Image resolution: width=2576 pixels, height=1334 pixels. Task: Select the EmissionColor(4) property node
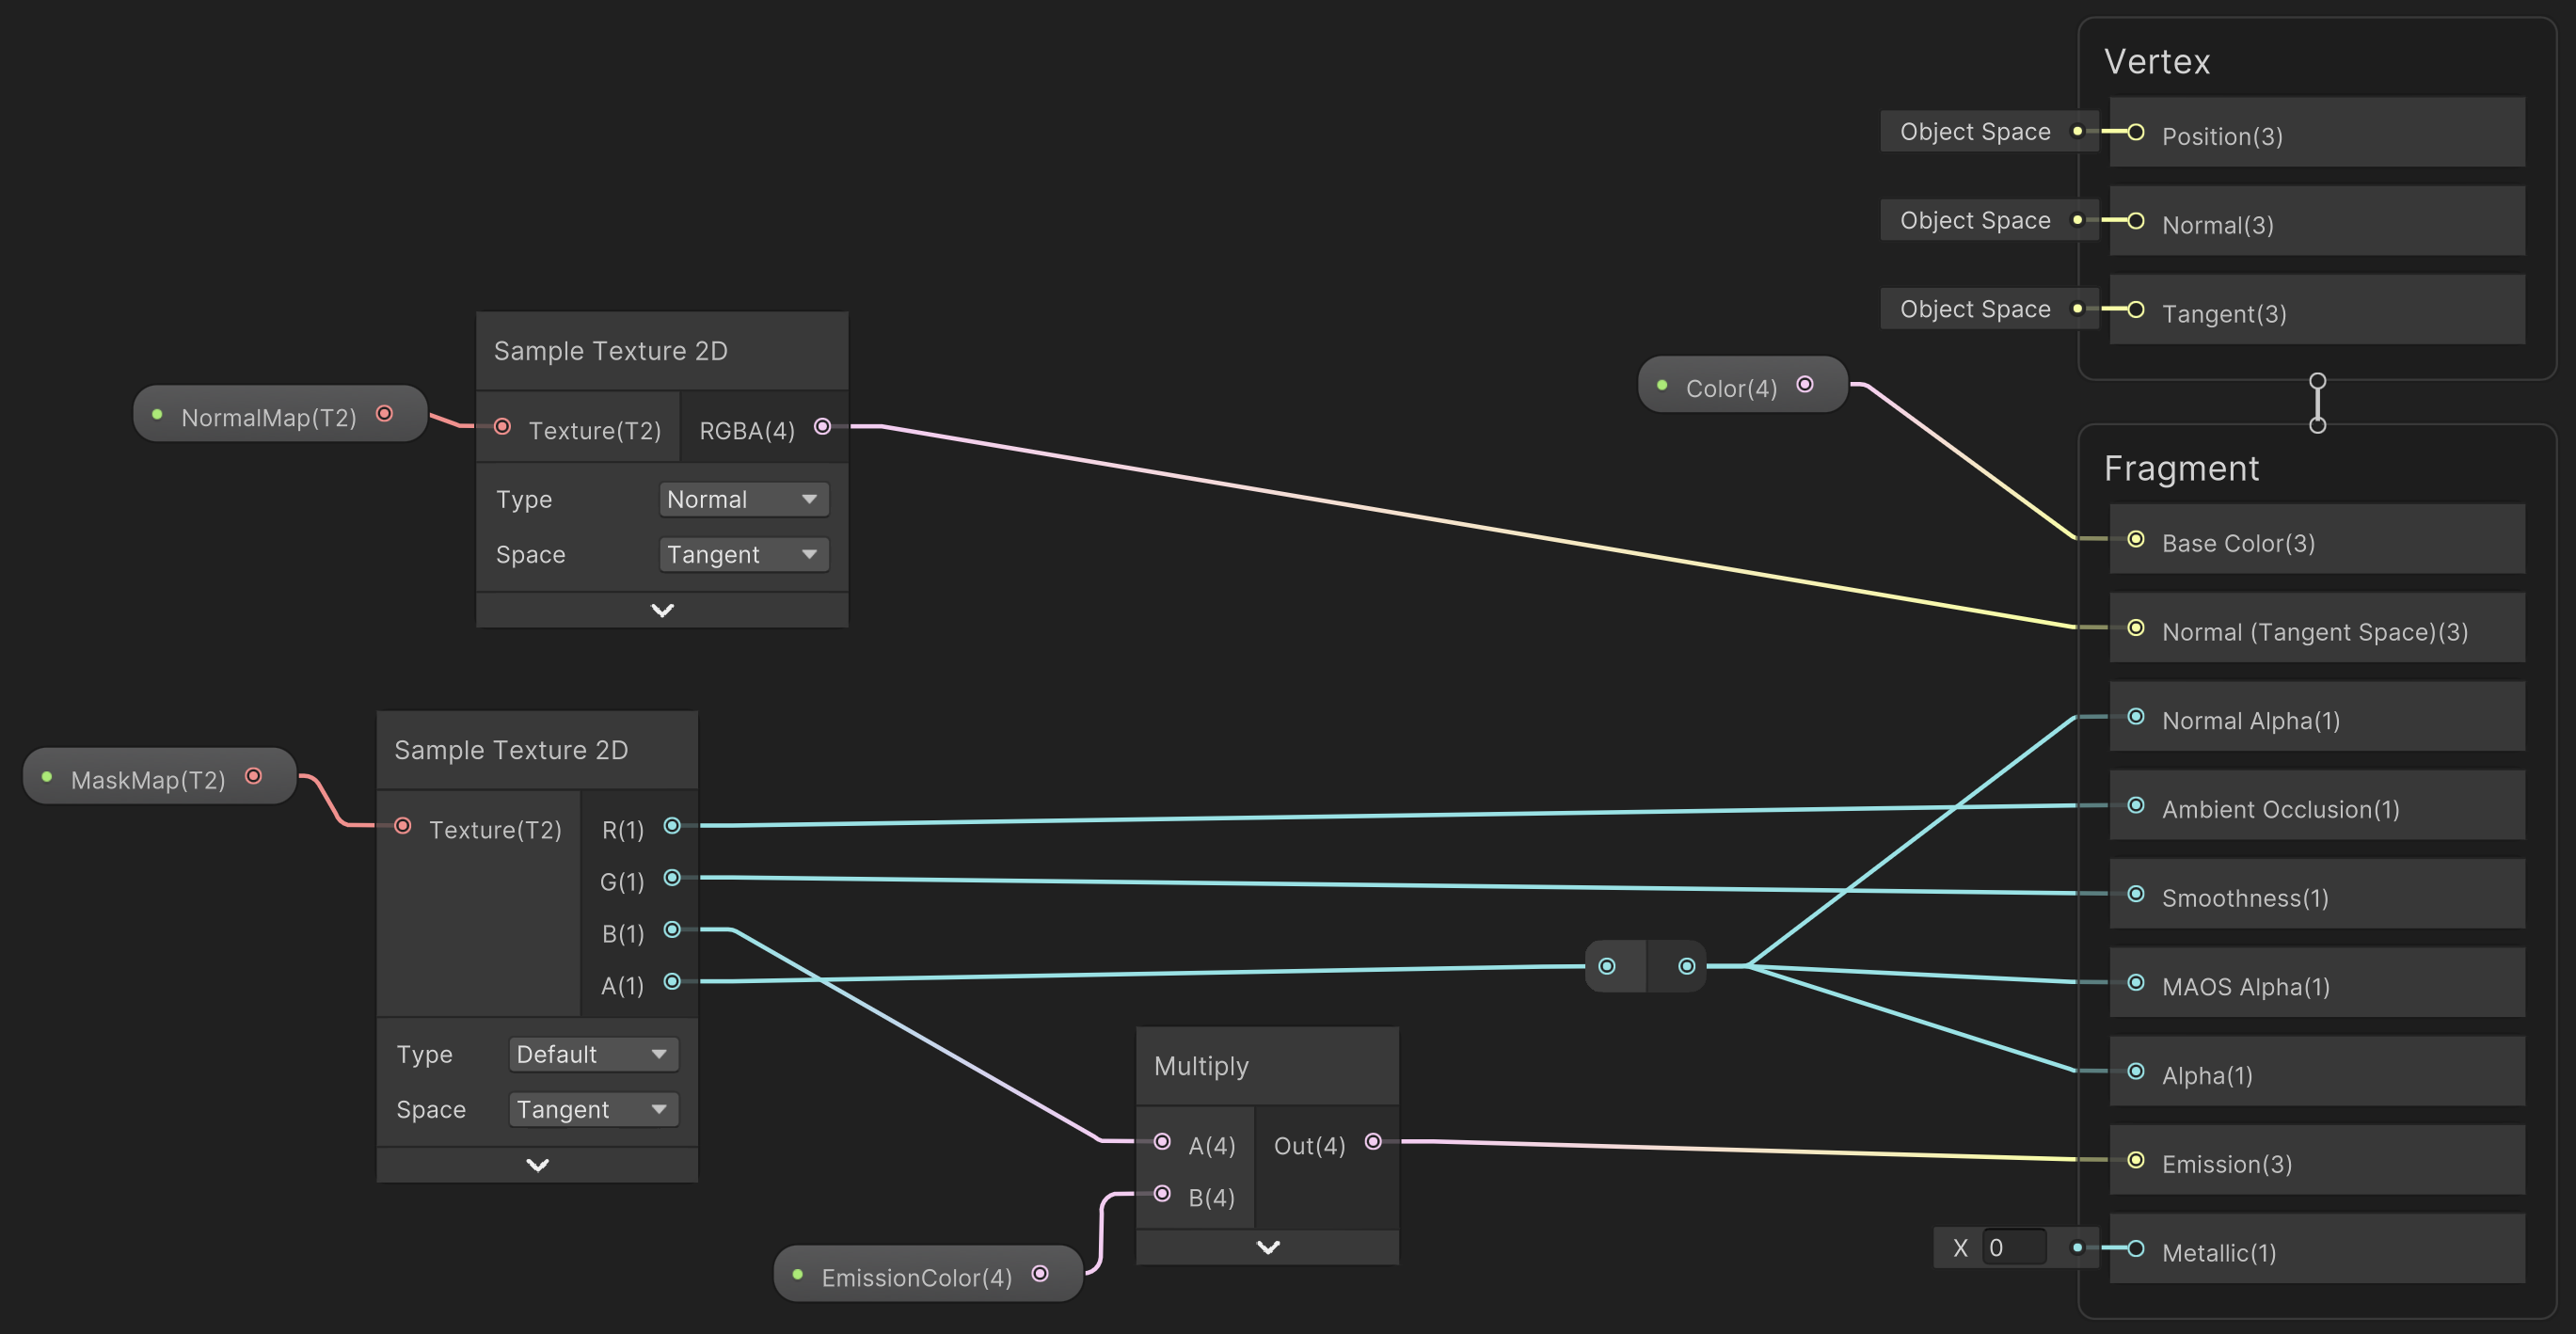point(915,1277)
